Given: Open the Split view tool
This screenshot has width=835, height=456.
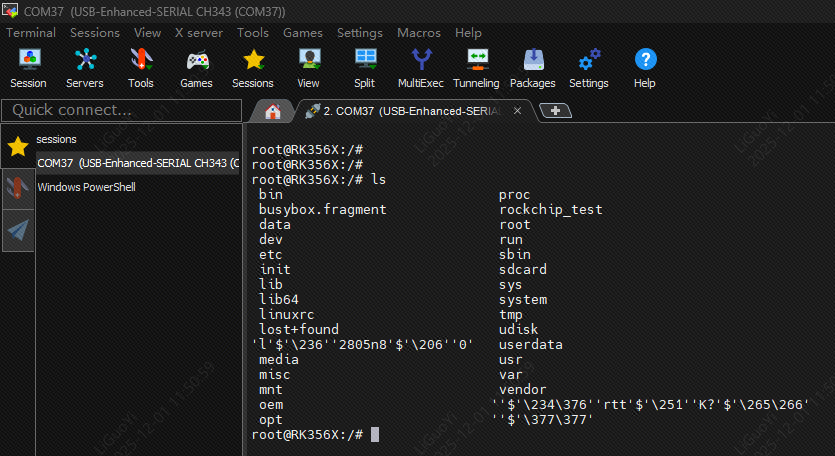Looking at the screenshot, I should click(x=365, y=67).
